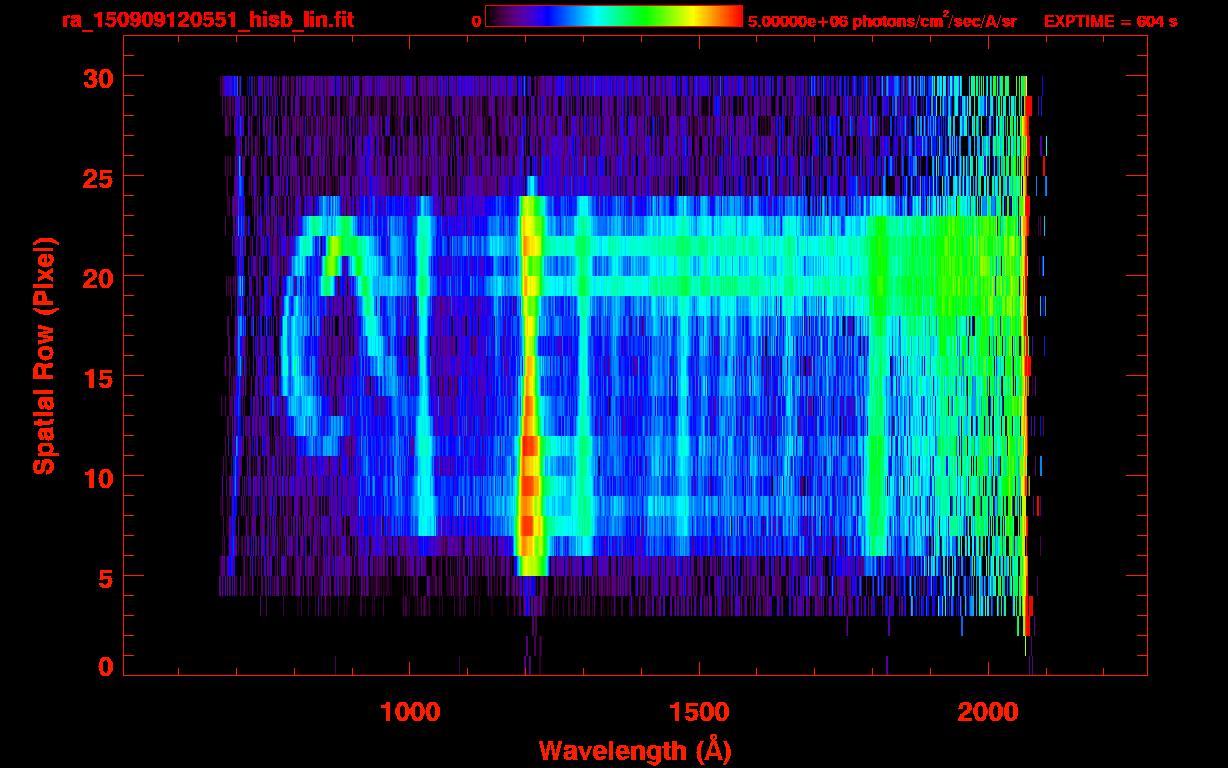
Task: Click the 5 spatial row tick label
Action: tap(105, 577)
